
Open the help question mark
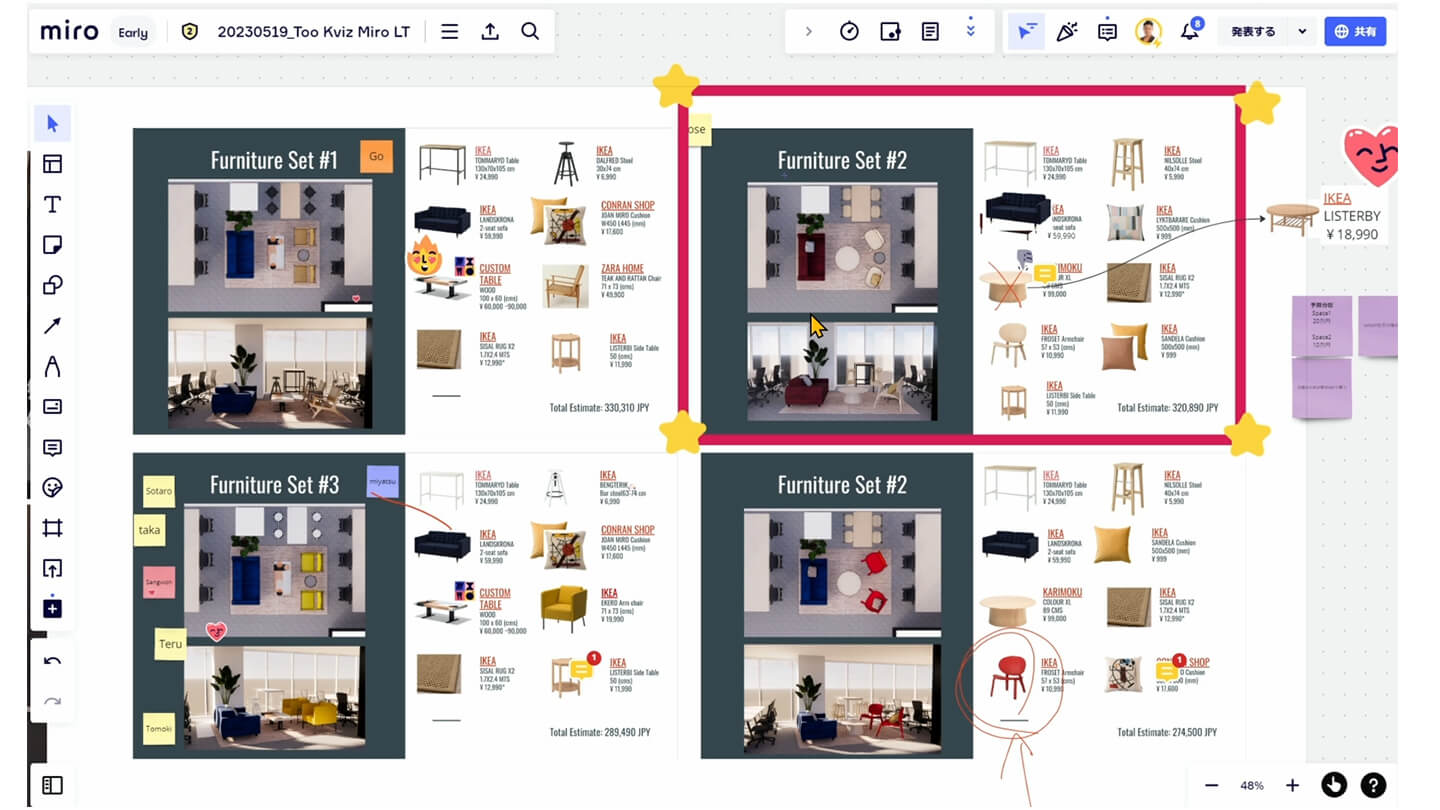pyautogui.click(x=1374, y=786)
